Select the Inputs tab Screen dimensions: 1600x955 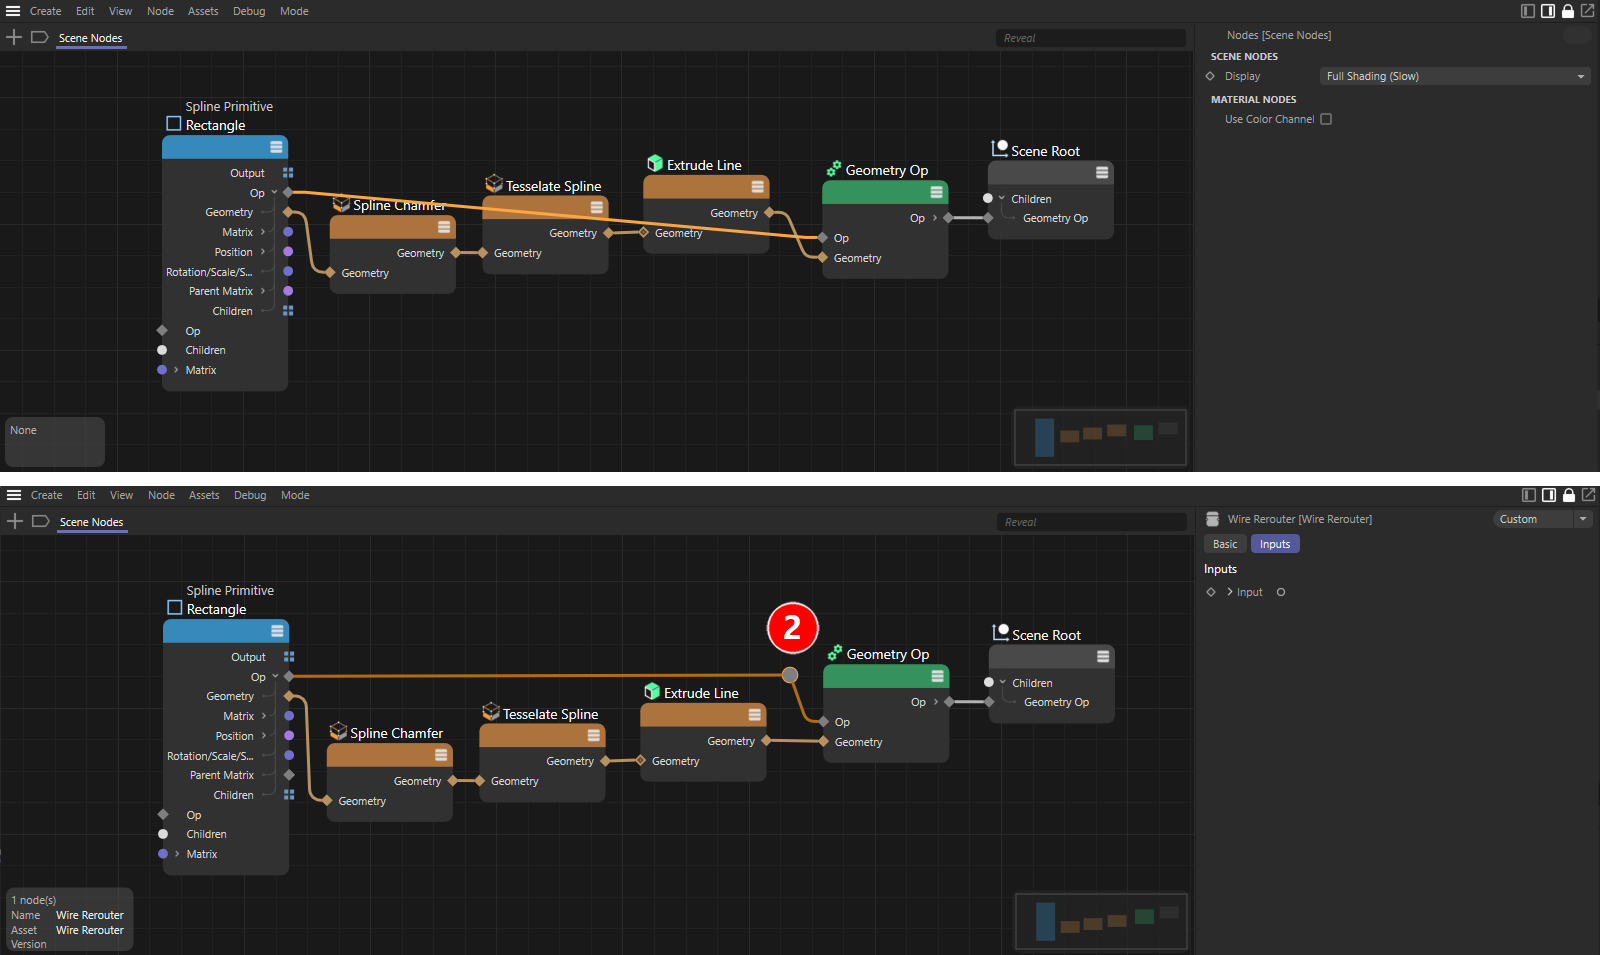1275,544
